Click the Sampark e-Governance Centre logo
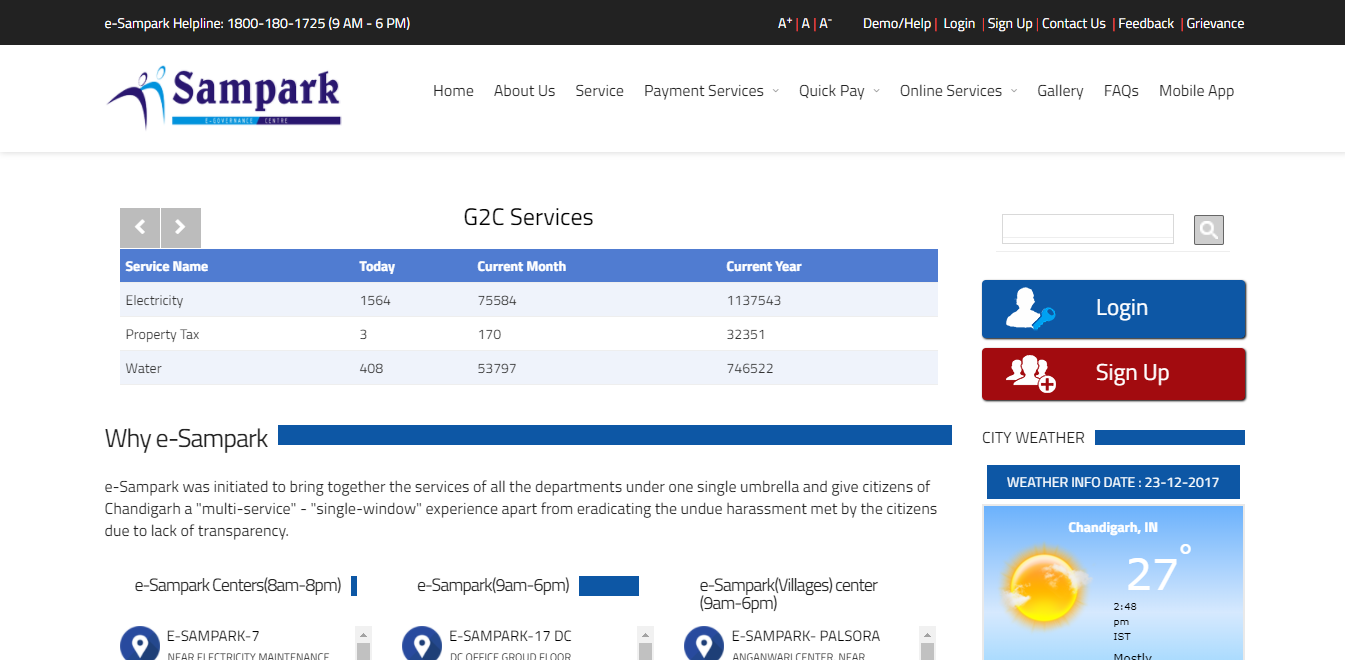This screenshot has height=660, width=1345. [x=222, y=95]
